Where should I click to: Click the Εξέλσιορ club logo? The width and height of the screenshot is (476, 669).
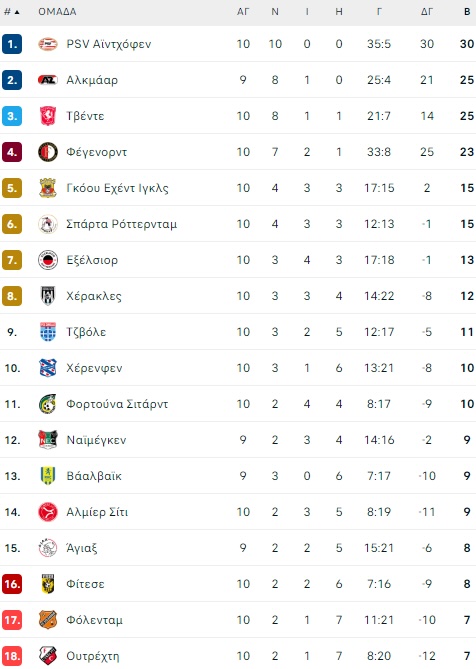[48, 260]
